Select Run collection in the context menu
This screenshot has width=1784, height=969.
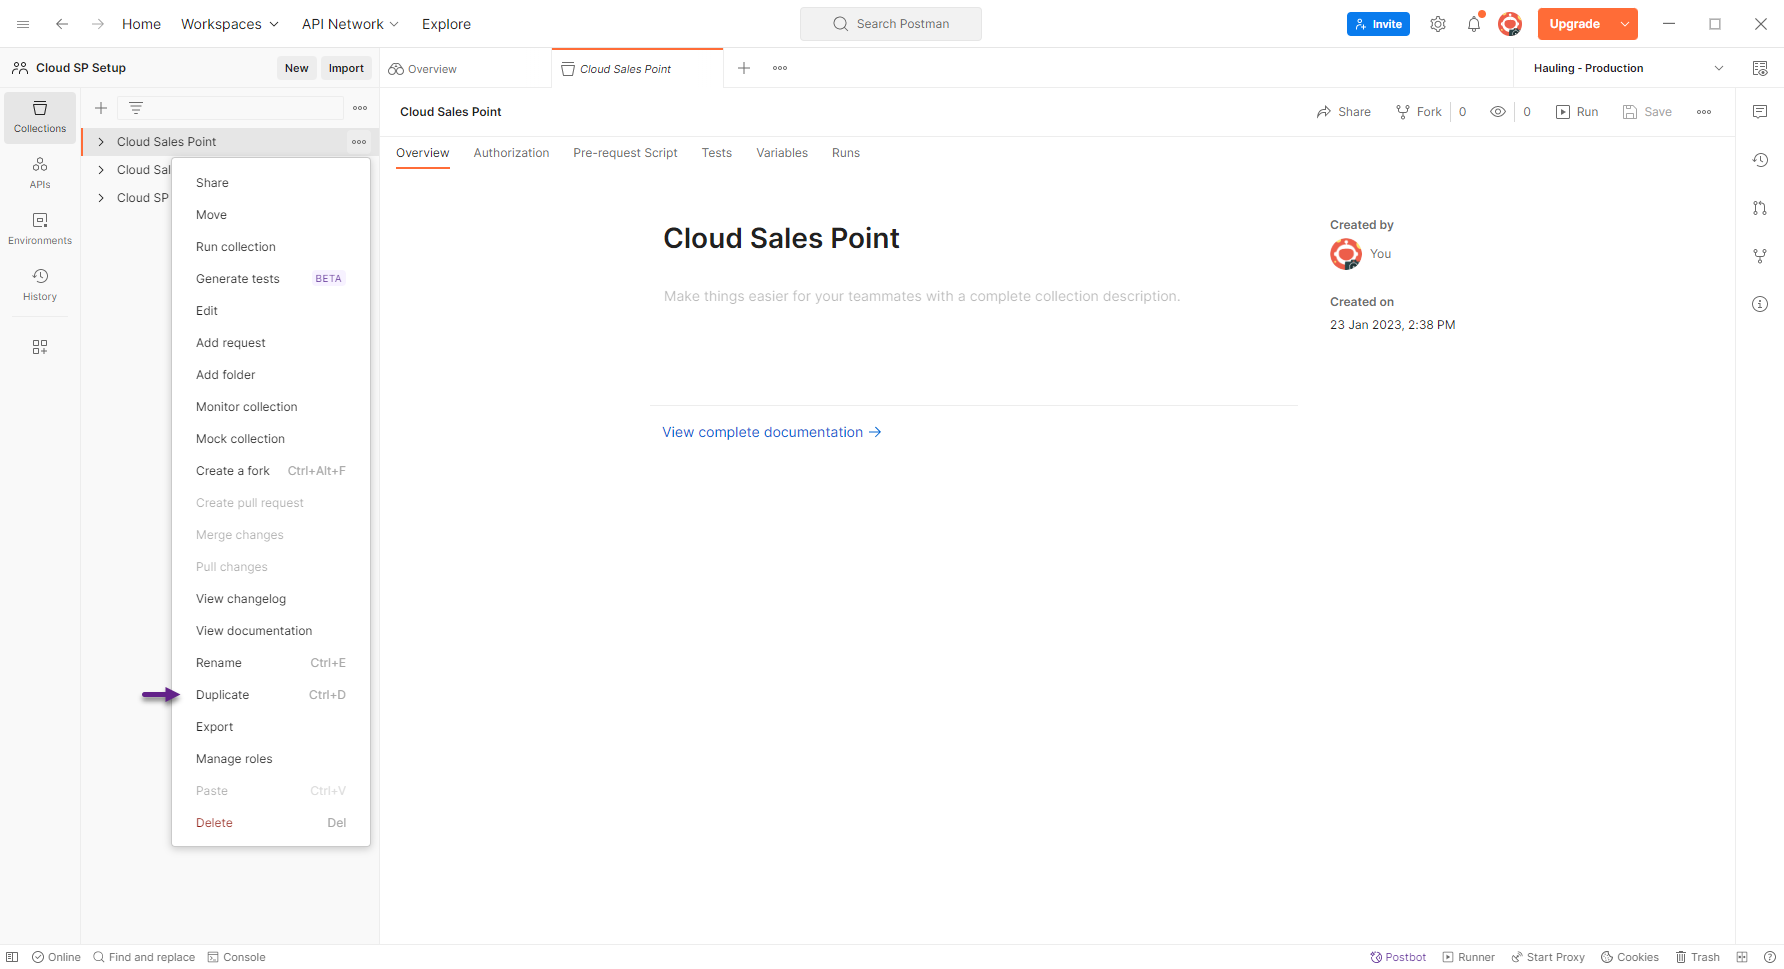click(271, 247)
